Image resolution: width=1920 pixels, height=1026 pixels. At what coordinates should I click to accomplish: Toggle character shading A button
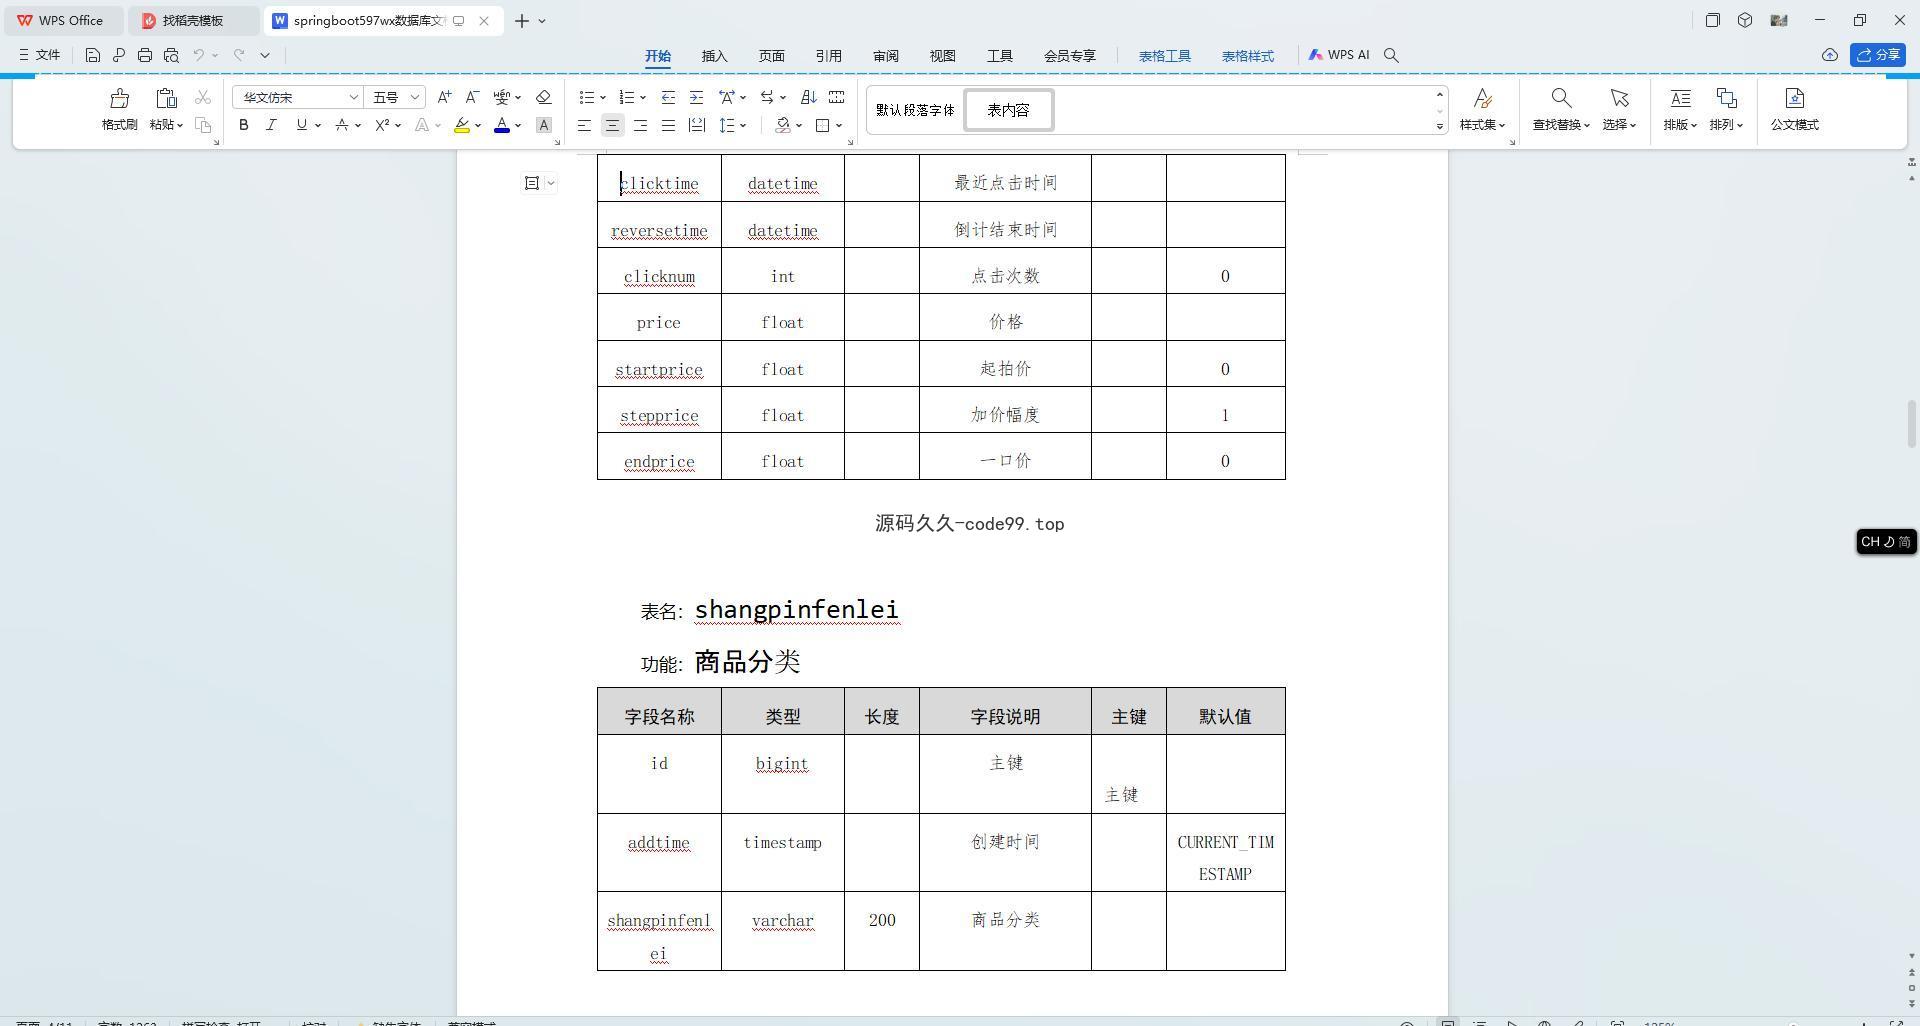[543, 125]
